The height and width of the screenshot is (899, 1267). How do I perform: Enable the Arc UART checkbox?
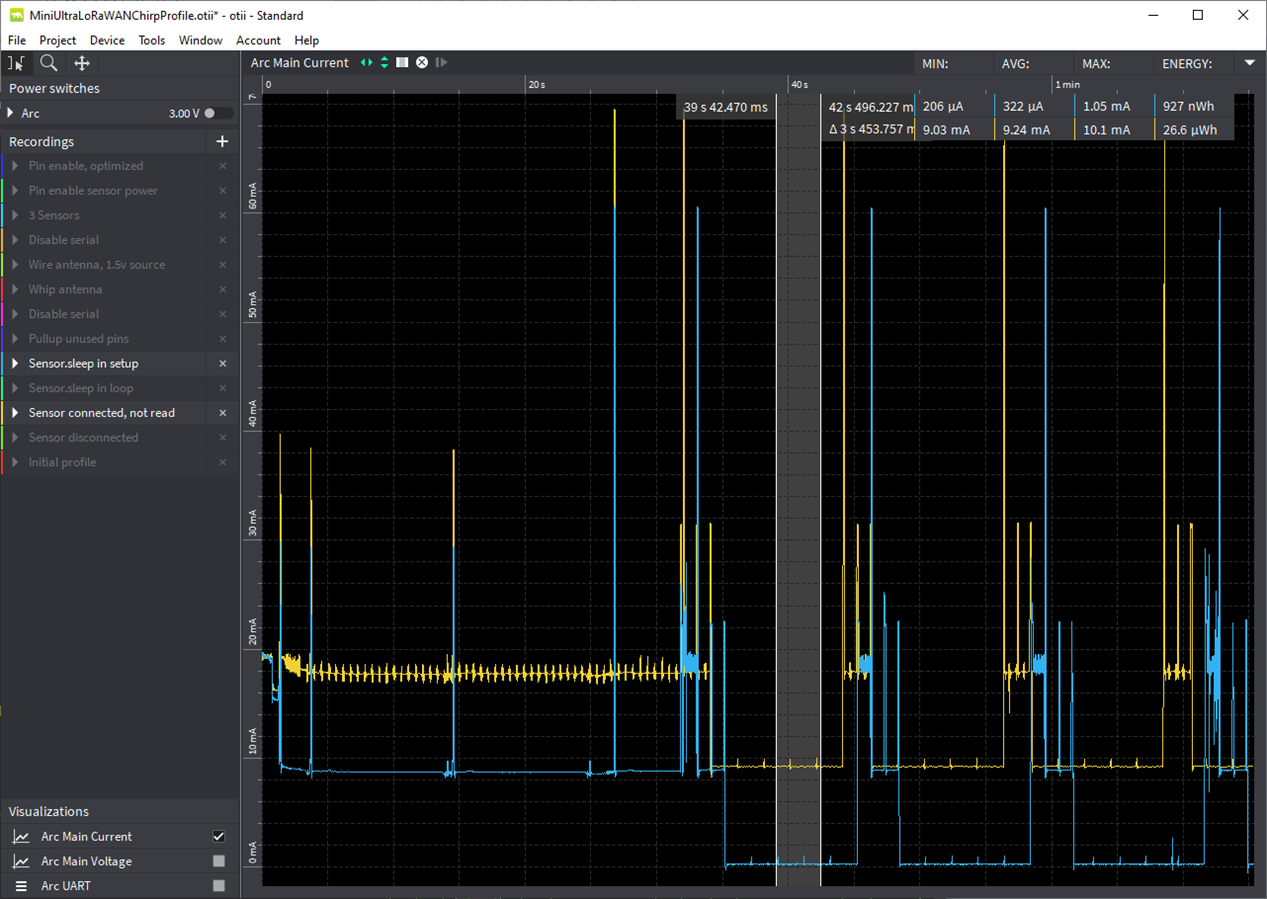pyautogui.click(x=219, y=886)
